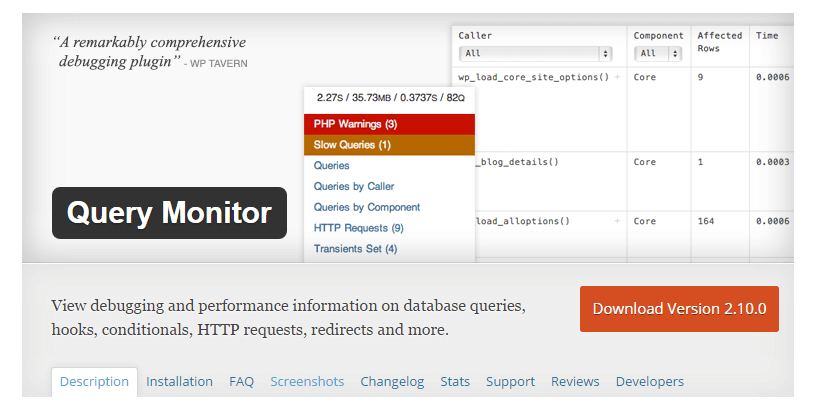Choose Queries by Caller entry
Image resolution: width=820 pixels, height=408 pixels.
click(x=354, y=186)
